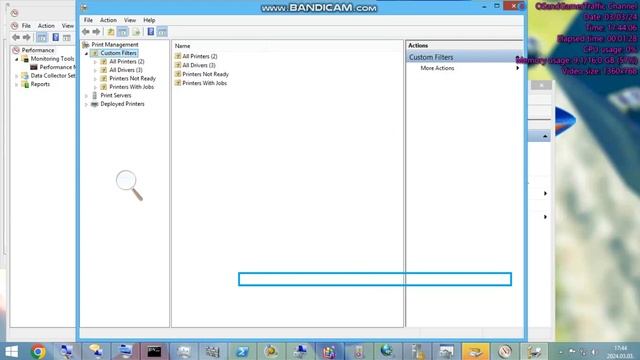This screenshot has height=360, width=640.
Task: Expand the All Drivers (3) tree arrow
Action: (x=96, y=71)
